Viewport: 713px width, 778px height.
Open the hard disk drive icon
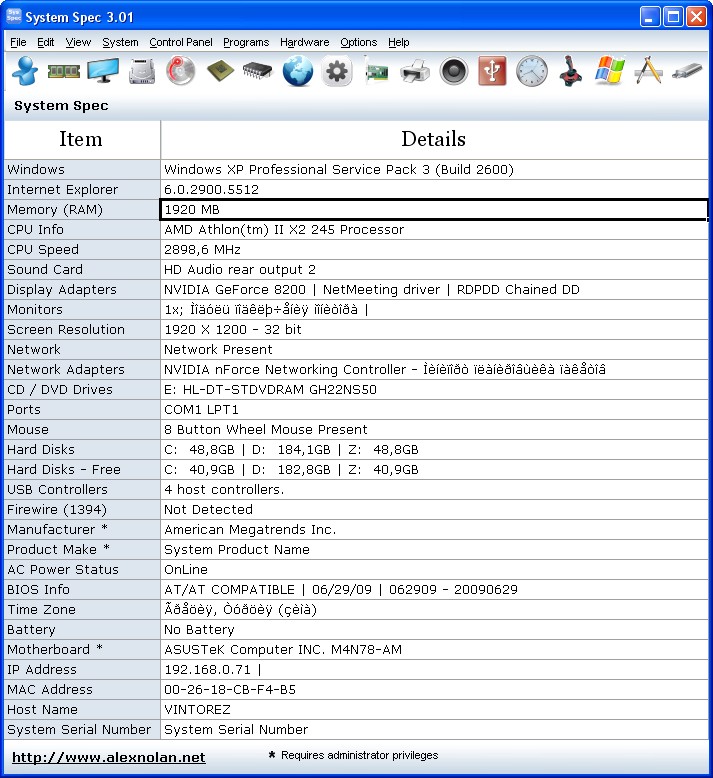(142, 71)
